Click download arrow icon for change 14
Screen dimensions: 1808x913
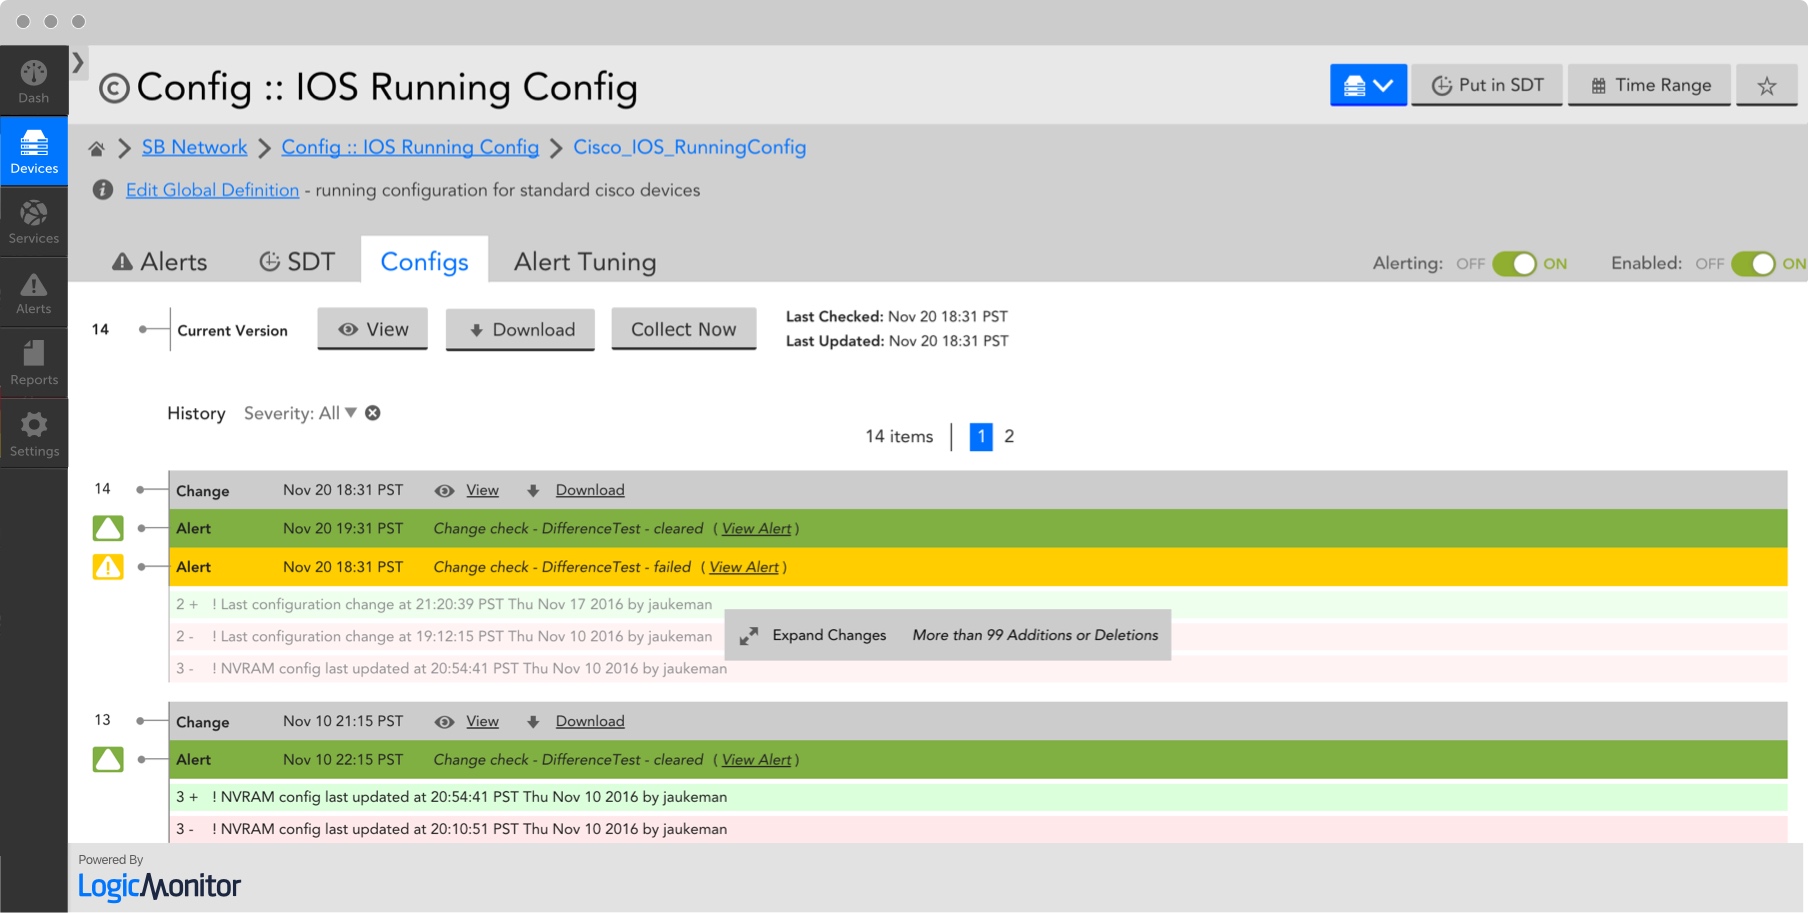coord(533,491)
